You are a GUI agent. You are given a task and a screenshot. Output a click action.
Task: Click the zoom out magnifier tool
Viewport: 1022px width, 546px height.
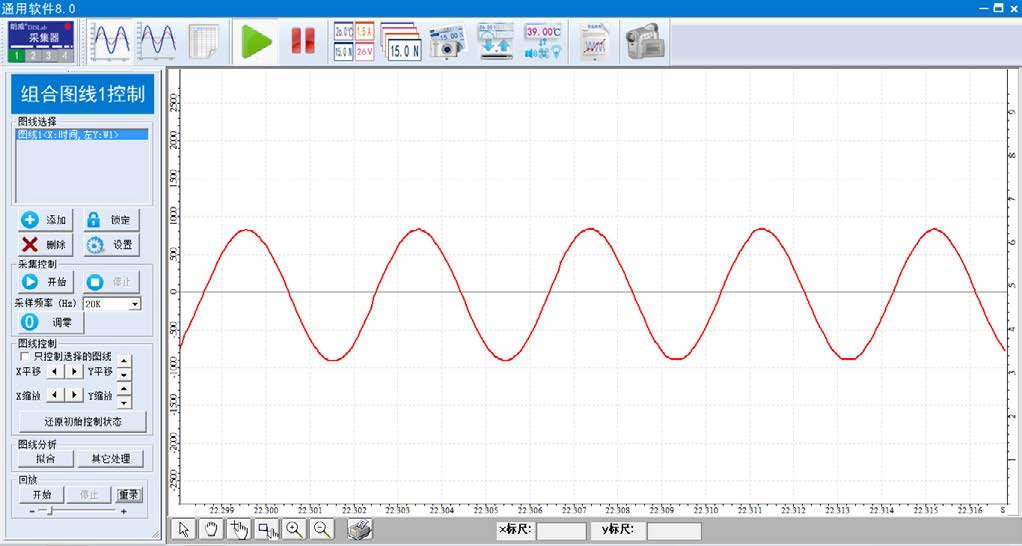click(x=322, y=530)
